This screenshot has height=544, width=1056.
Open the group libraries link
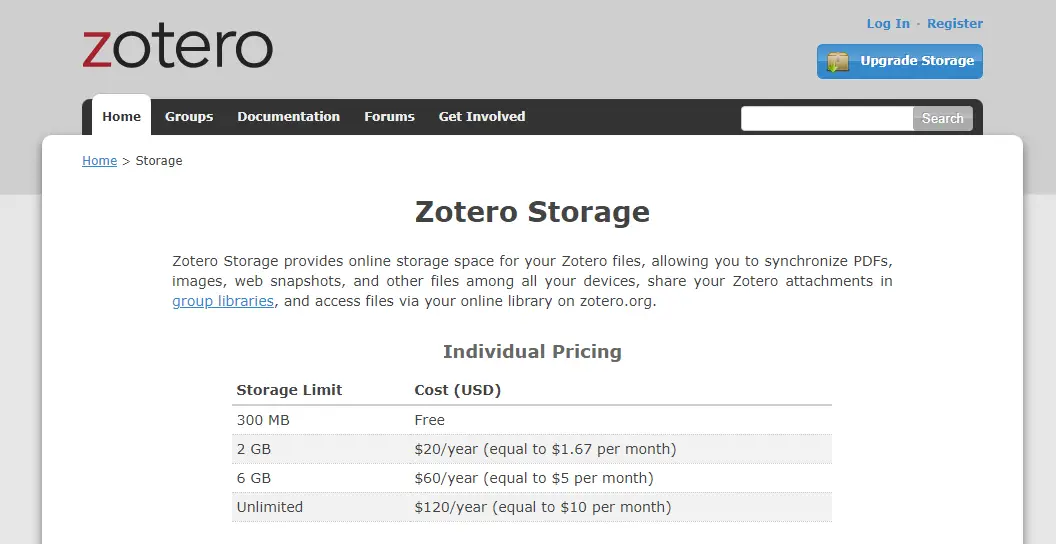(223, 301)
